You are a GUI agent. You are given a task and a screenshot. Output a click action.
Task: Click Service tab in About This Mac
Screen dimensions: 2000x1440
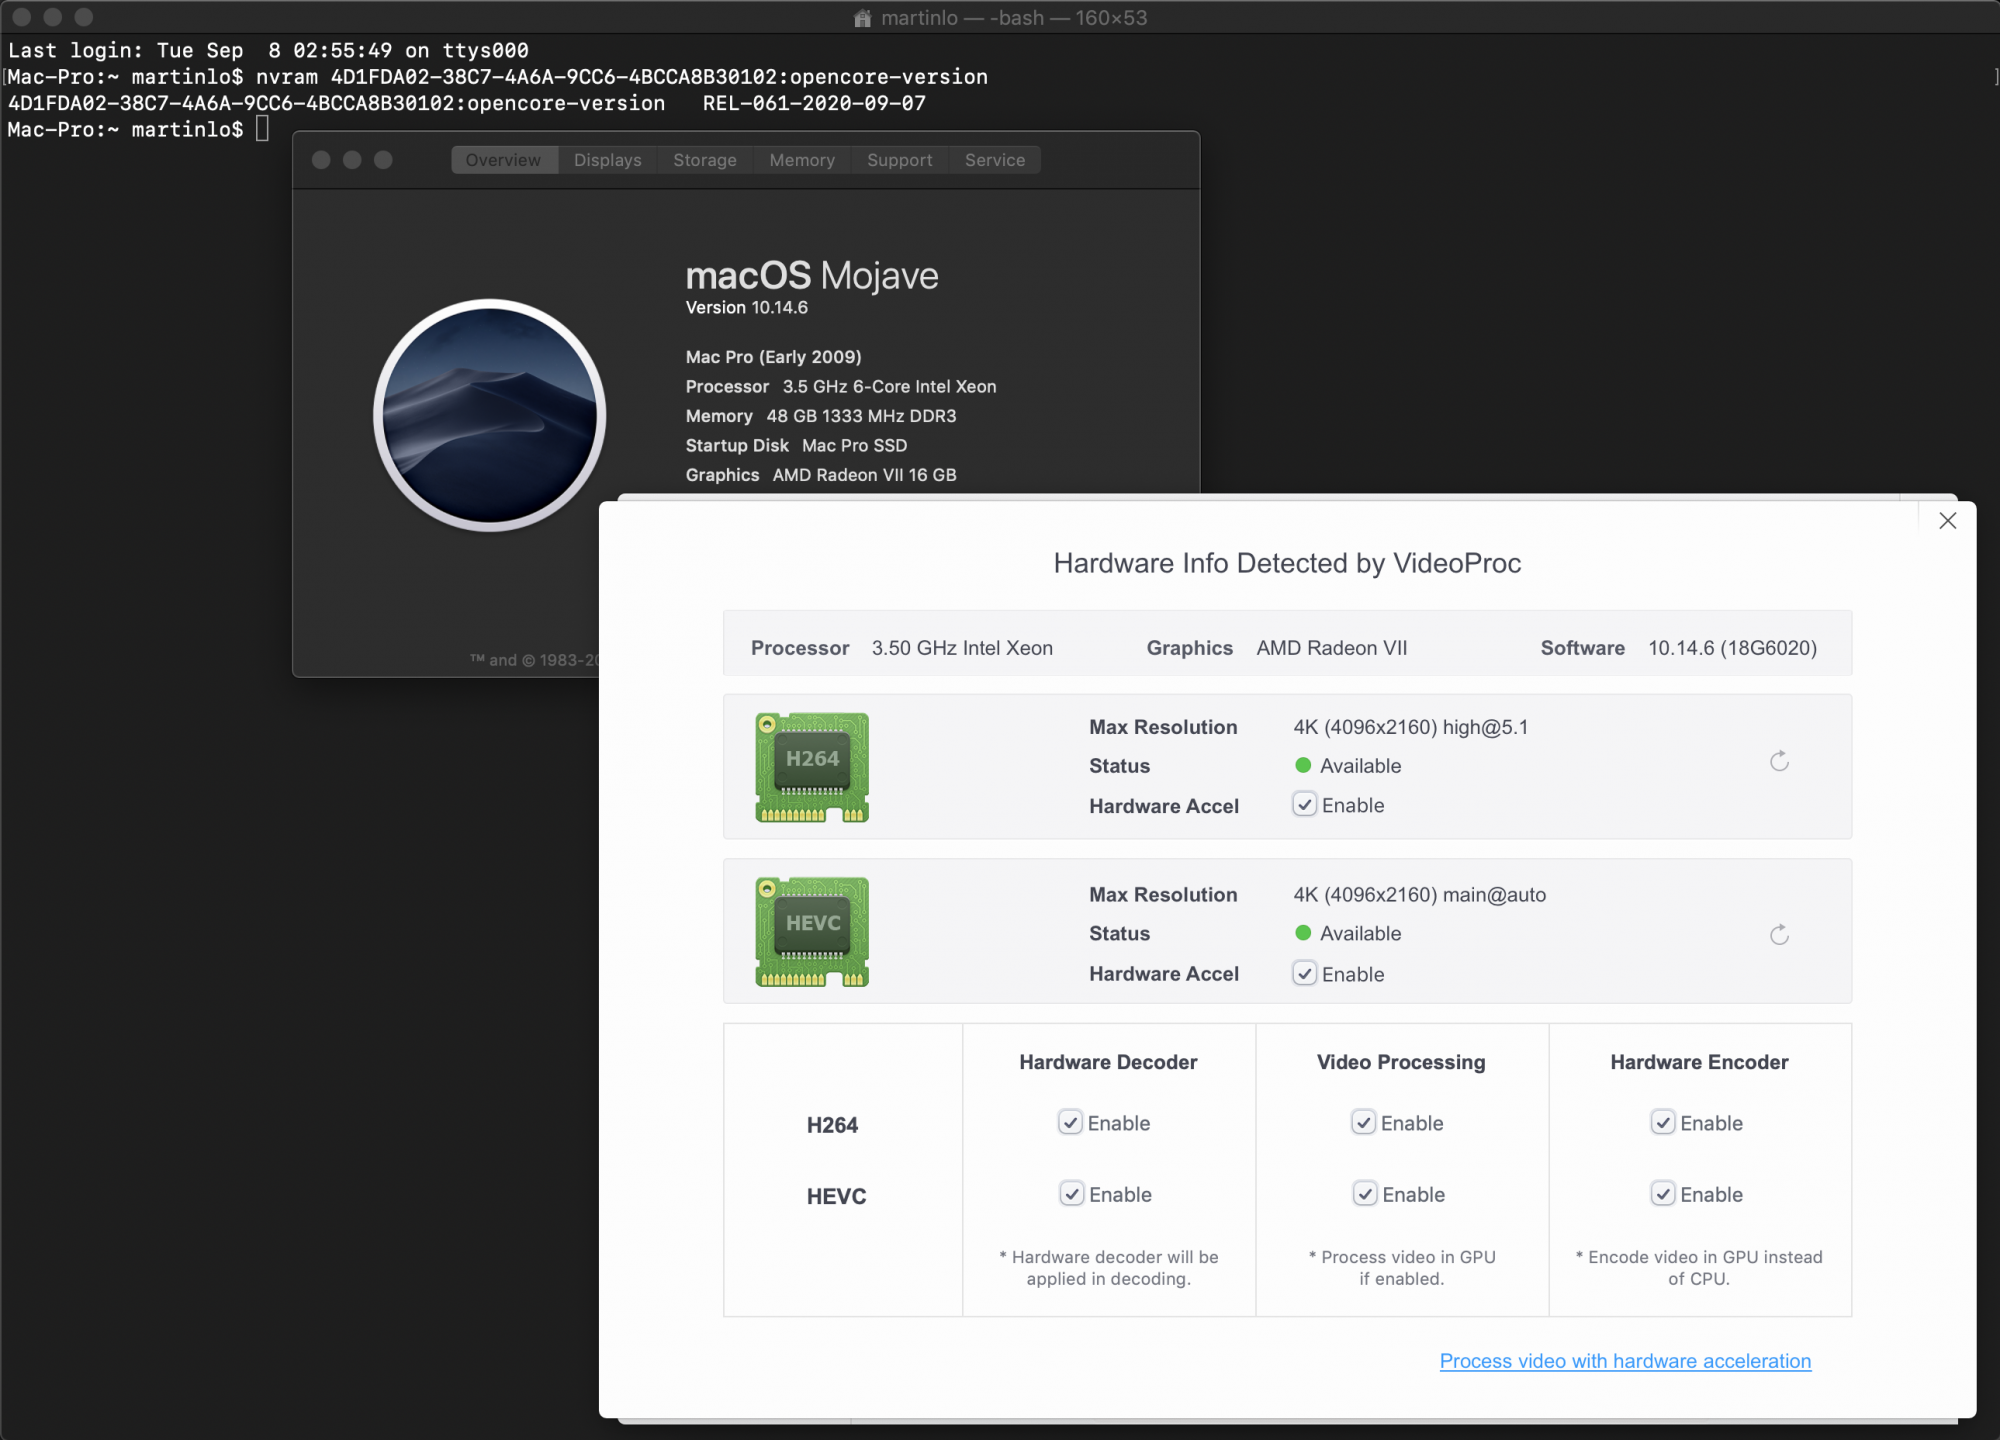pyautogui.click(x=995, y=158)
